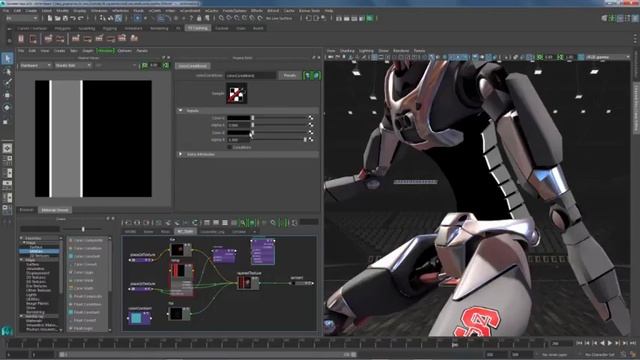Switch to the Polygons shelf tab
Screen dimensions: 640x360
pos(62,29)
